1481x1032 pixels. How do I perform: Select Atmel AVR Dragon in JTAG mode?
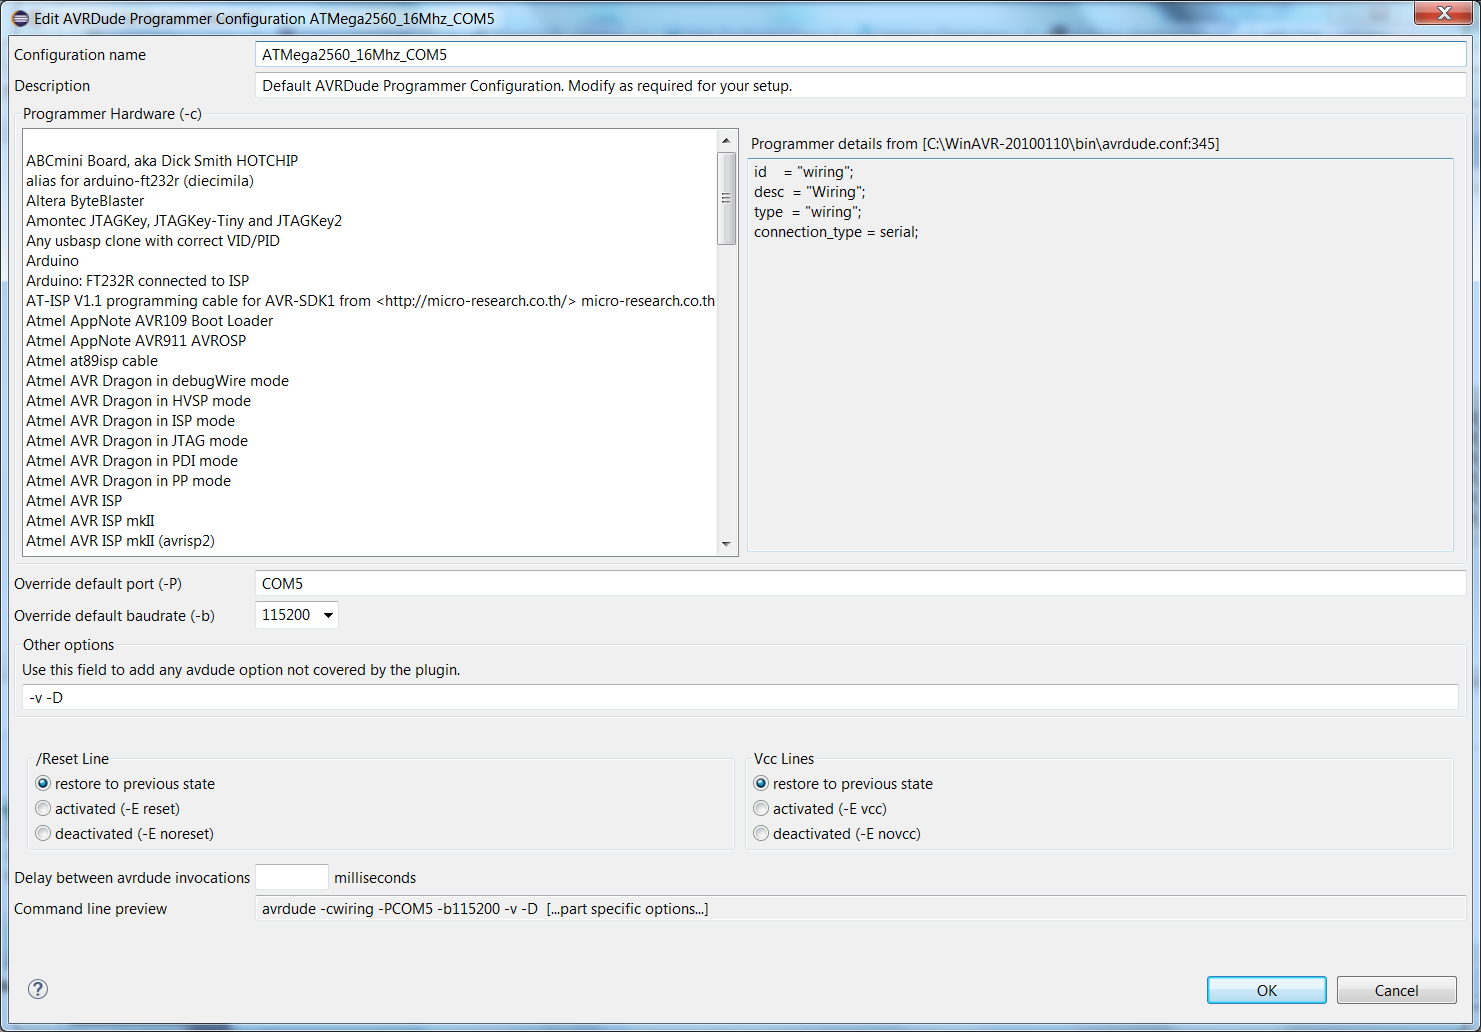137,441
